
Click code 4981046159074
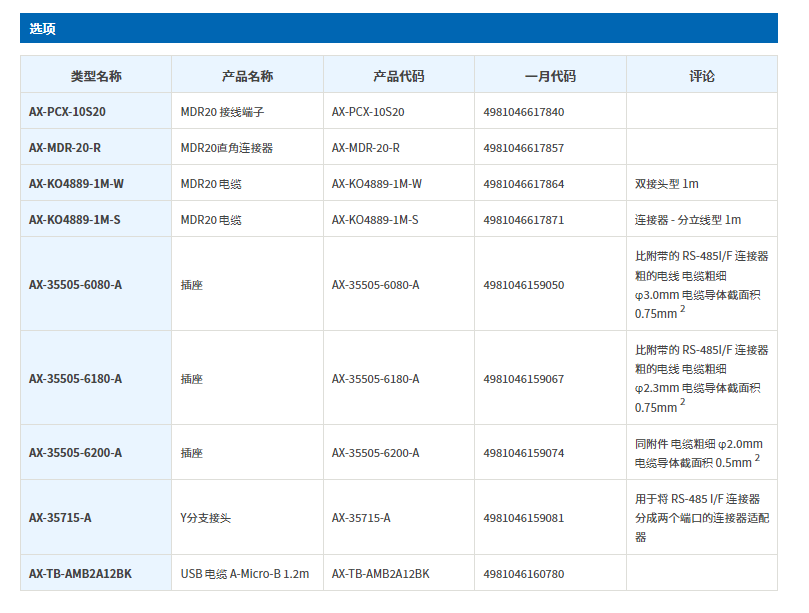[x=524, y=453]
